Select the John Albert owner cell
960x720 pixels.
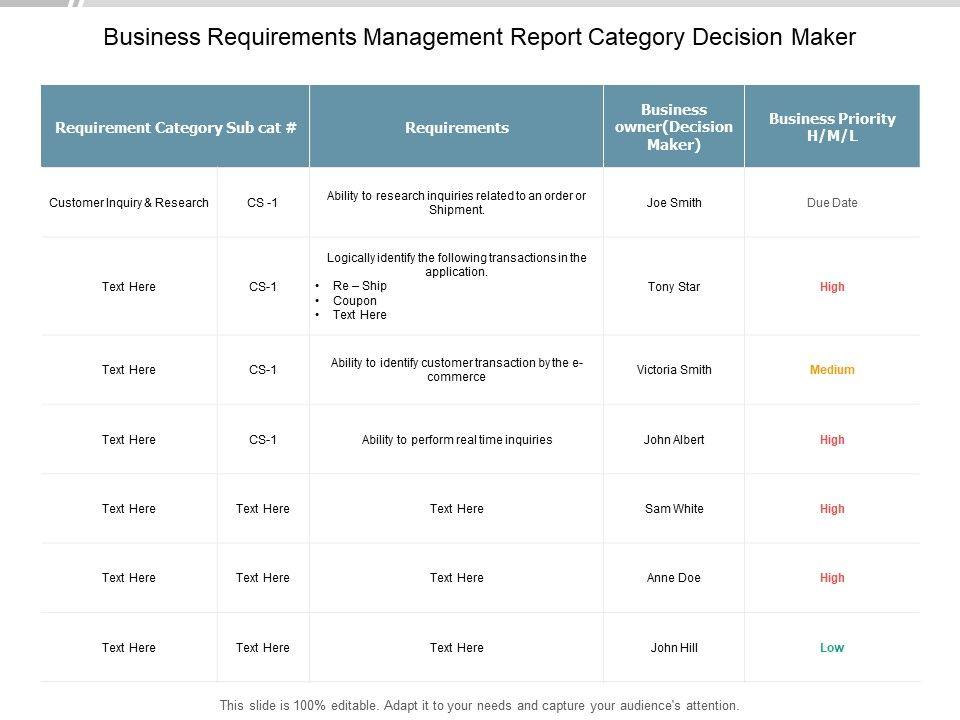[674, 440]
